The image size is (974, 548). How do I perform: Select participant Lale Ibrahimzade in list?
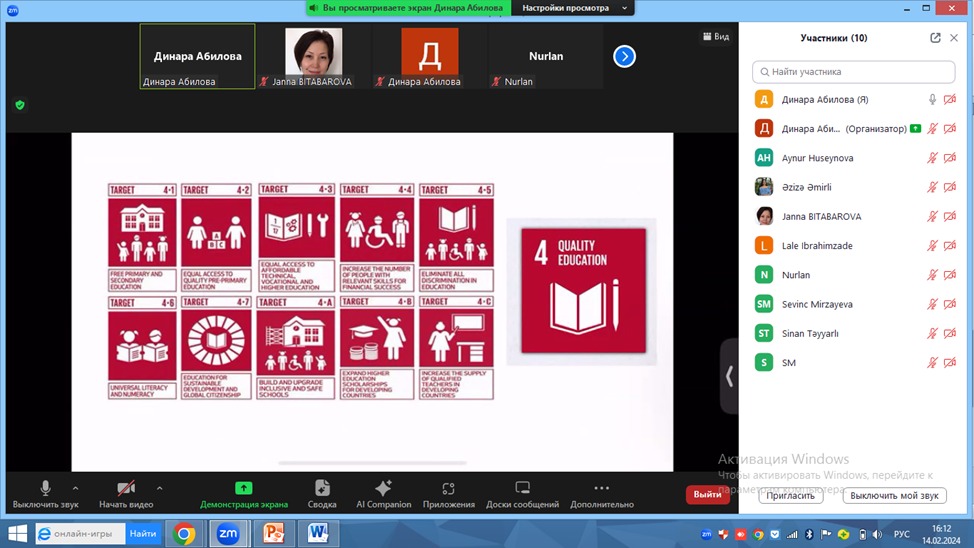855,245
